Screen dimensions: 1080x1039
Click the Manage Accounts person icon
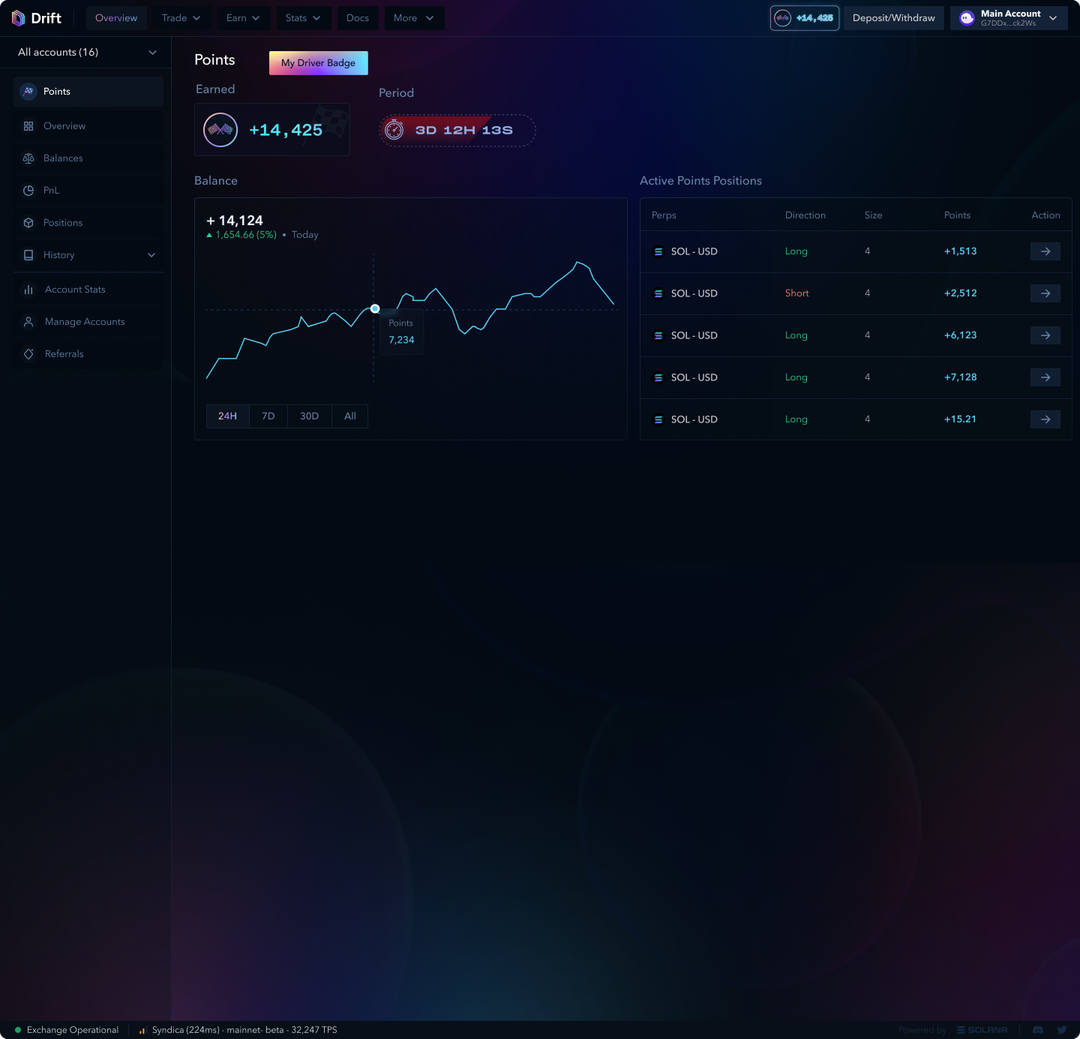28,322
